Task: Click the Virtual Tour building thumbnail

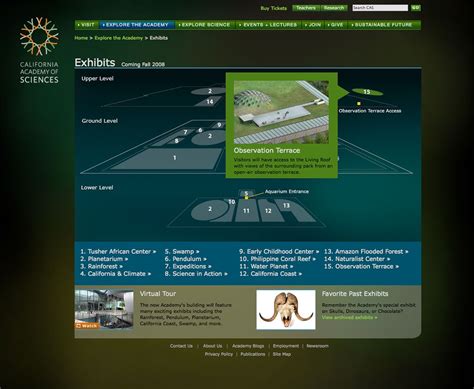Action: [104, 309]
